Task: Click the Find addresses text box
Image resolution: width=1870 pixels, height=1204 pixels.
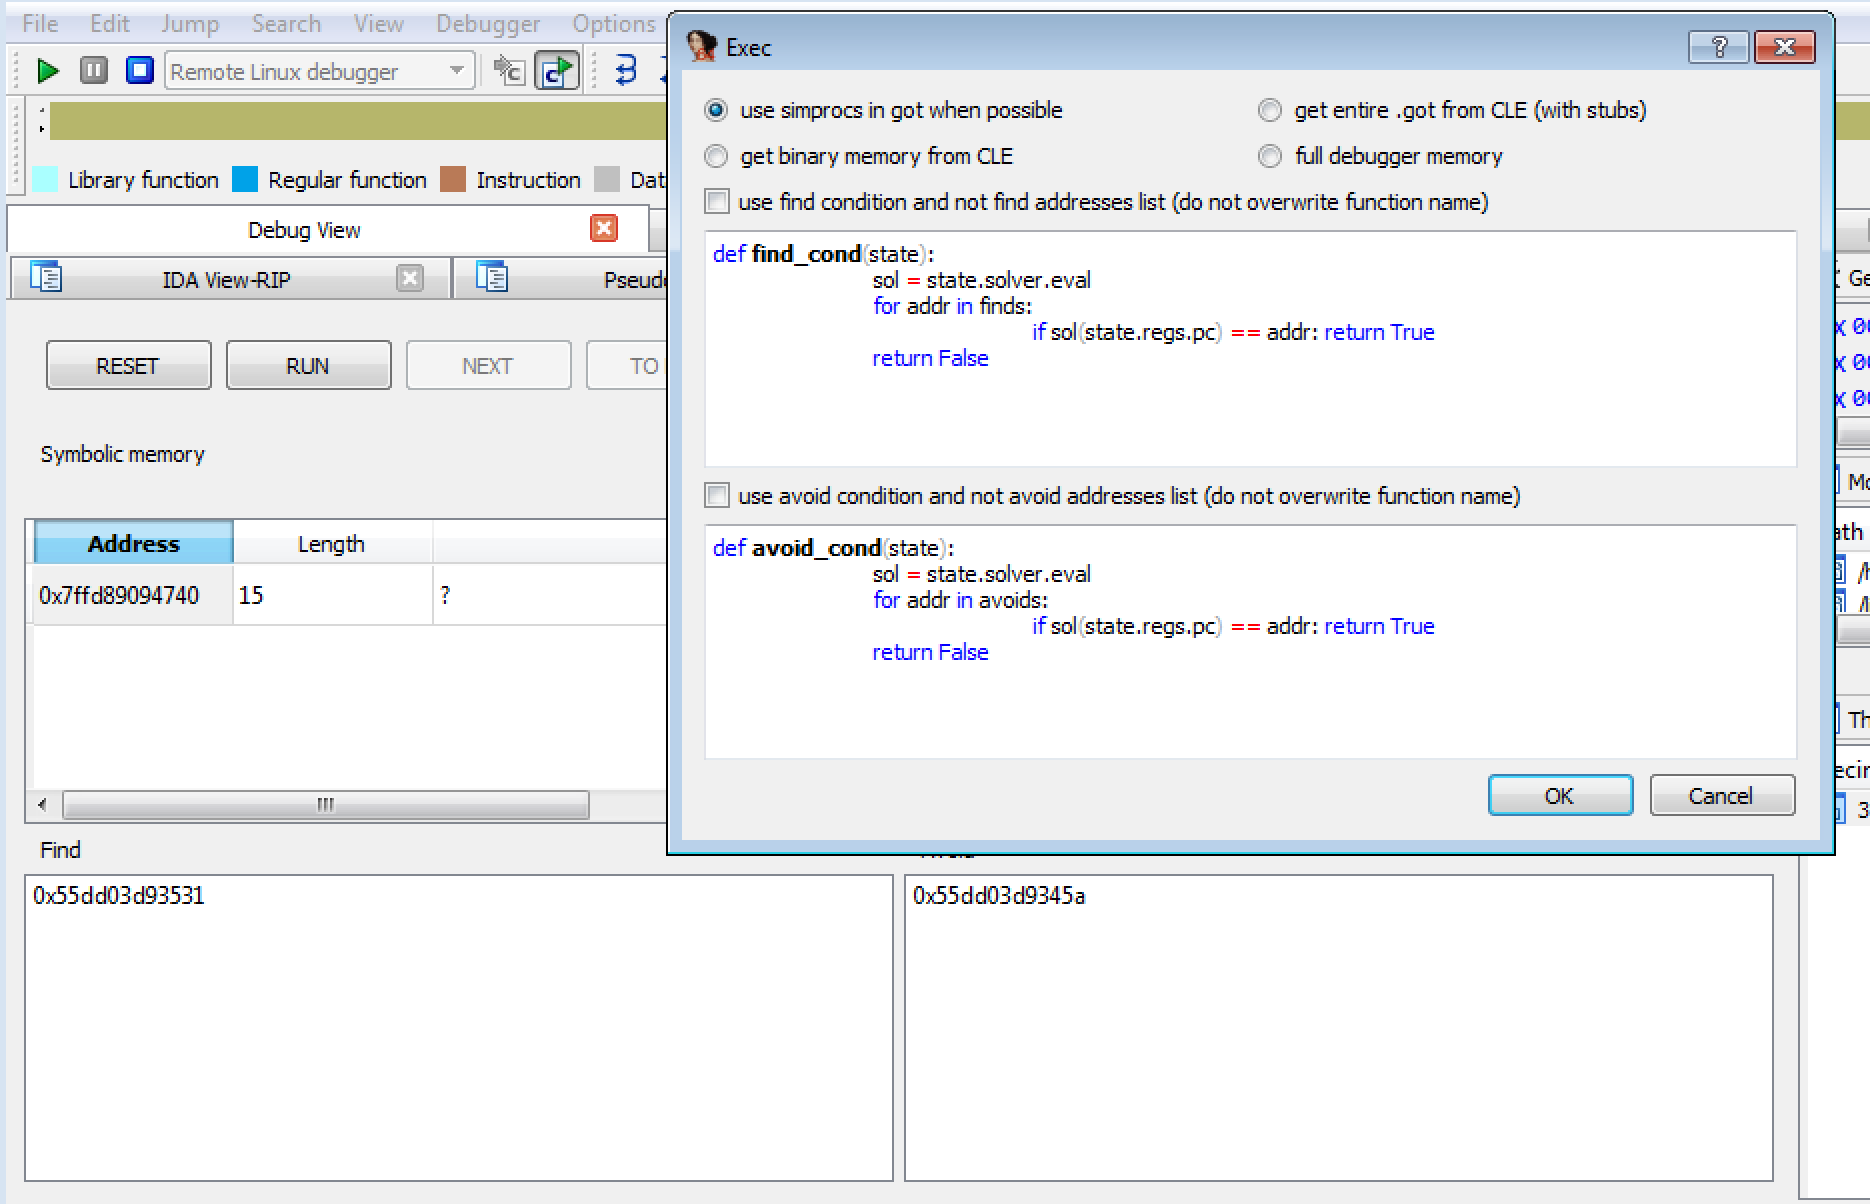Action: pos(458,1028)
